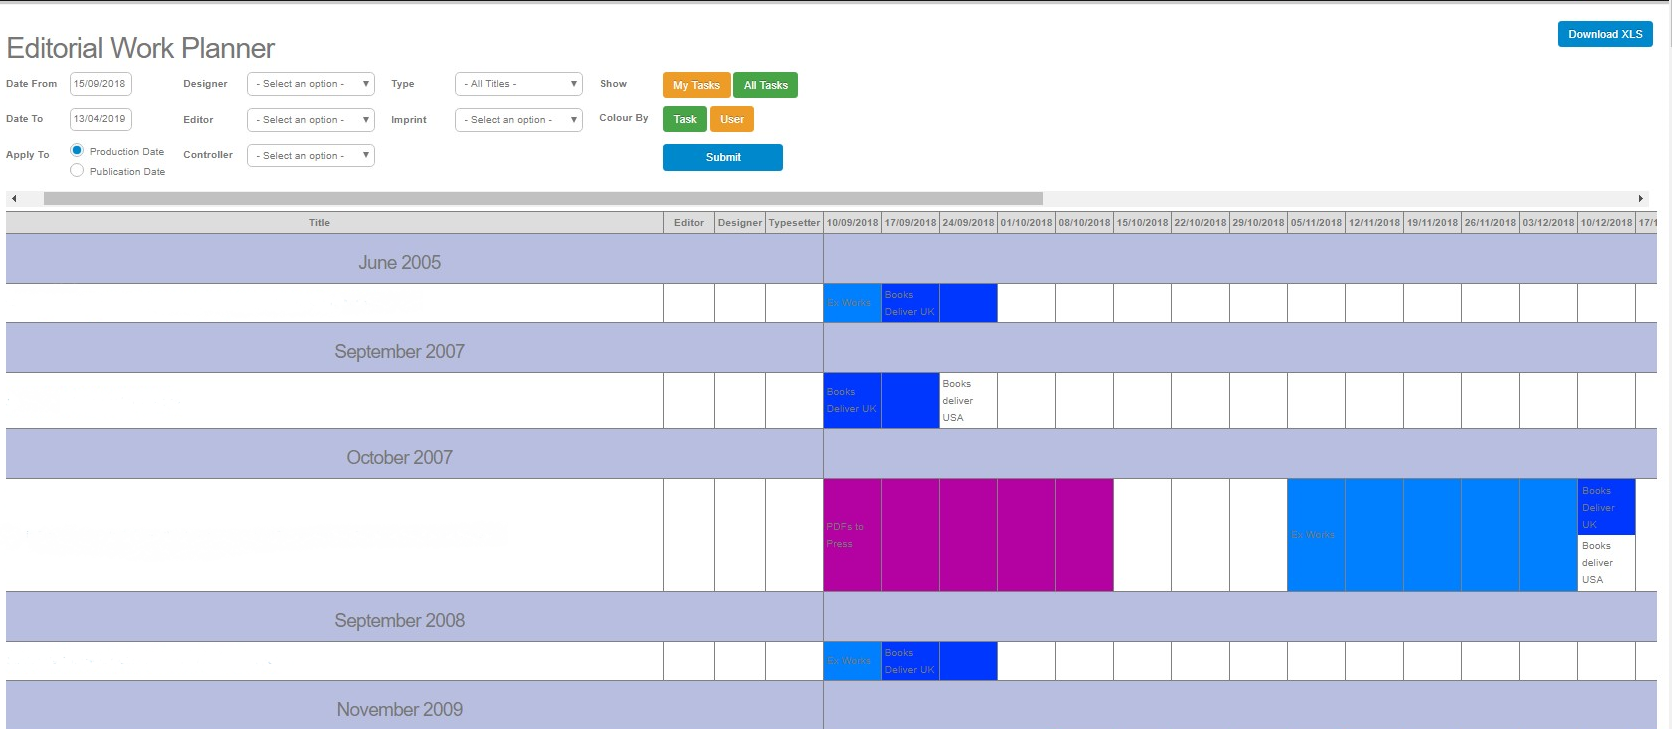Screen dimensions: 1672x729
Task: Click the 05/11/2018 date column header
Action: [x=1316, y=222]
